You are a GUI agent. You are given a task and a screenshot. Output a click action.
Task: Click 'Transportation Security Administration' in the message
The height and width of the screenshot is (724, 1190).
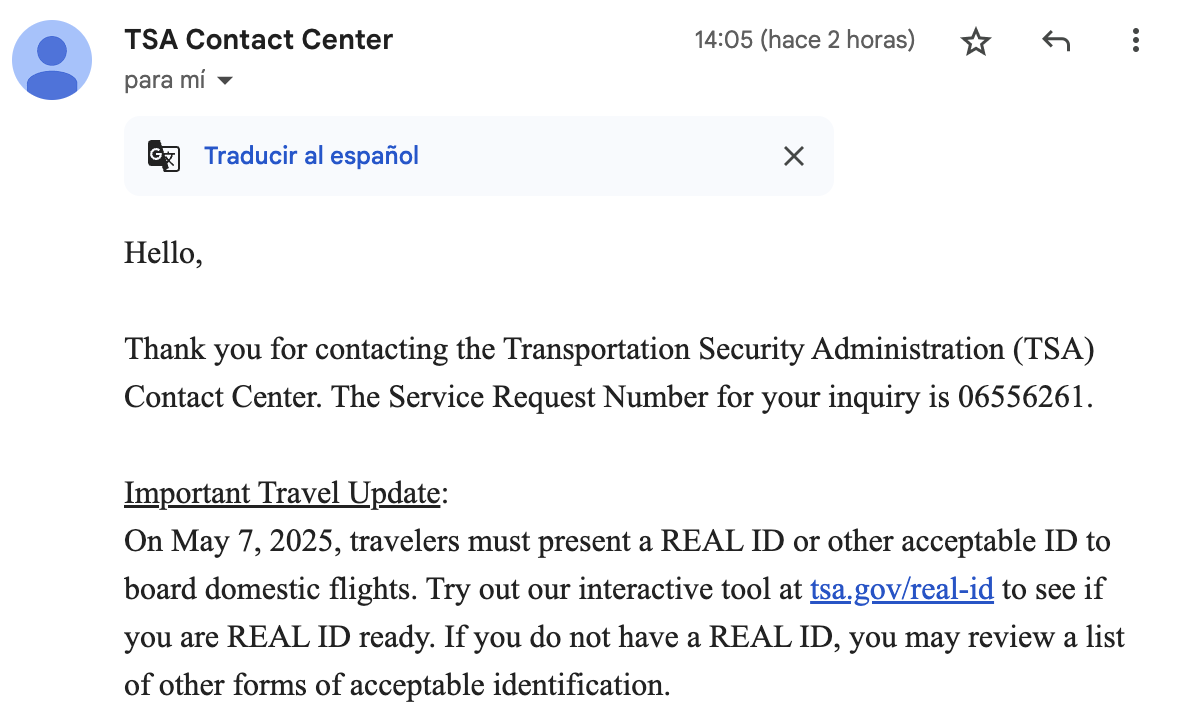754,349
